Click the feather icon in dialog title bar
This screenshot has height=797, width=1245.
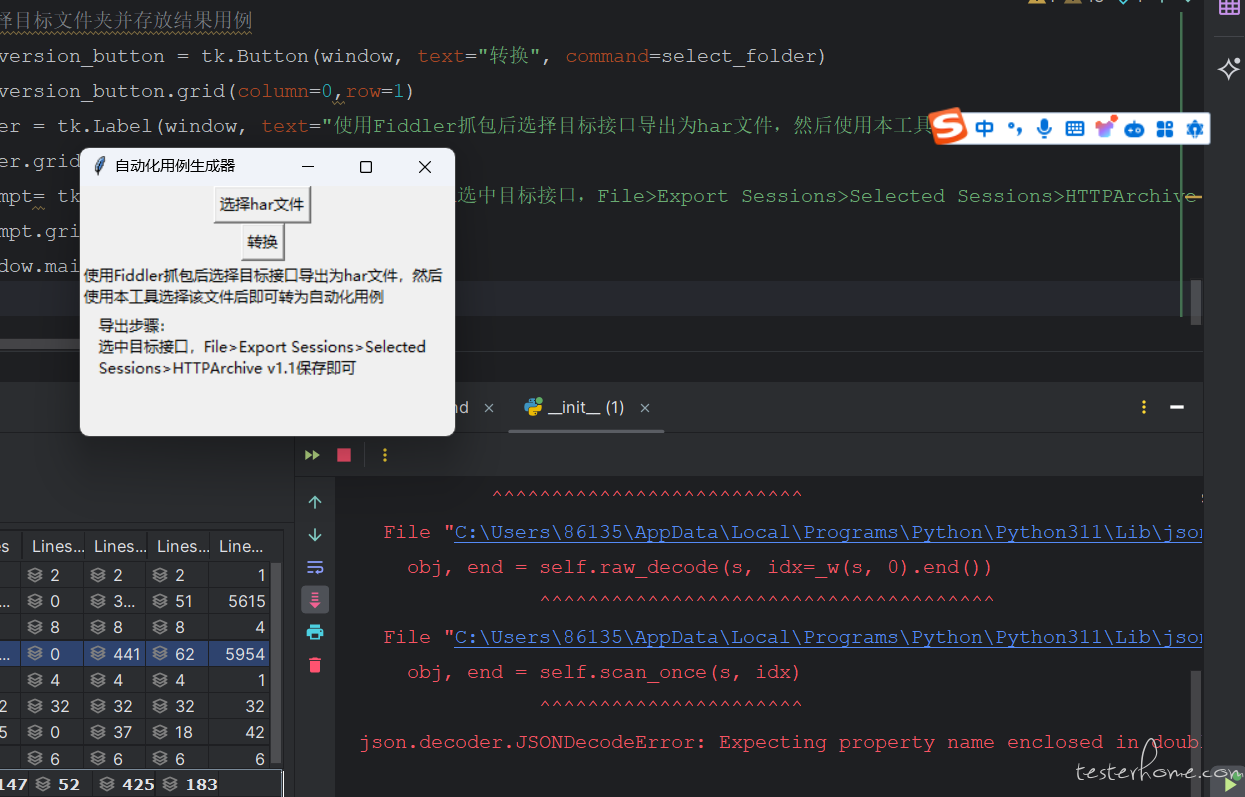tap(99, 166)
